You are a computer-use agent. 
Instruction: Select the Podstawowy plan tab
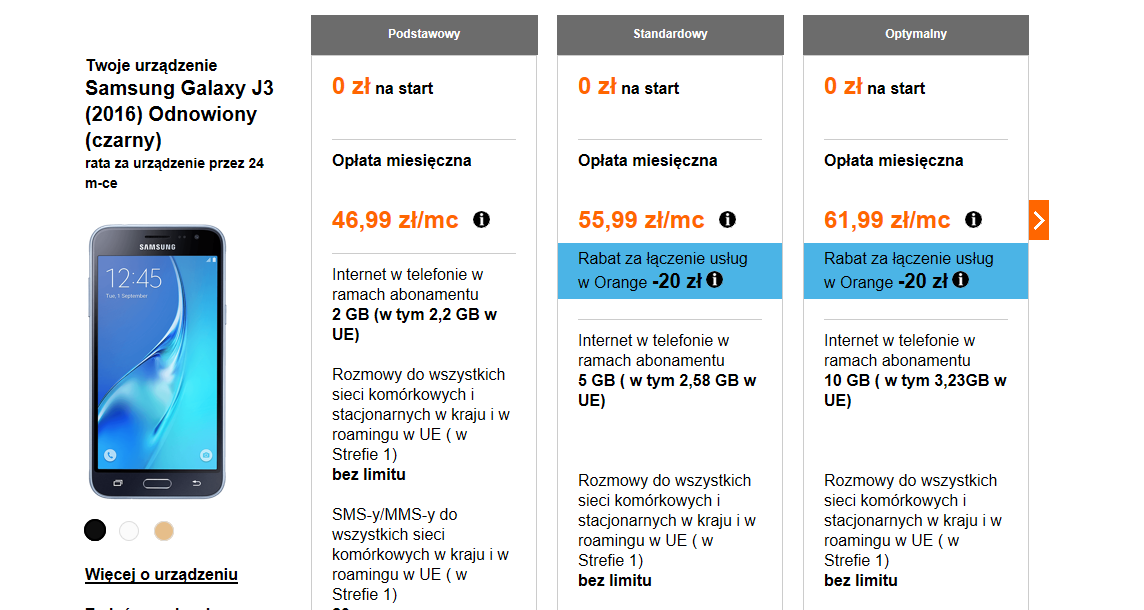click(424, 33)
